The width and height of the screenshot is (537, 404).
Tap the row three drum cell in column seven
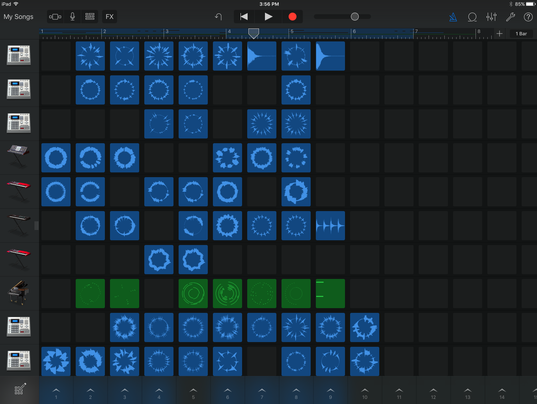click(262, 124)
